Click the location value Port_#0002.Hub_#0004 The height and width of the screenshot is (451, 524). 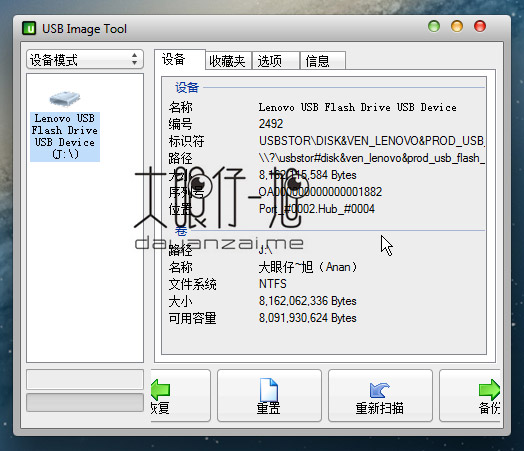(x=316, y=209)
